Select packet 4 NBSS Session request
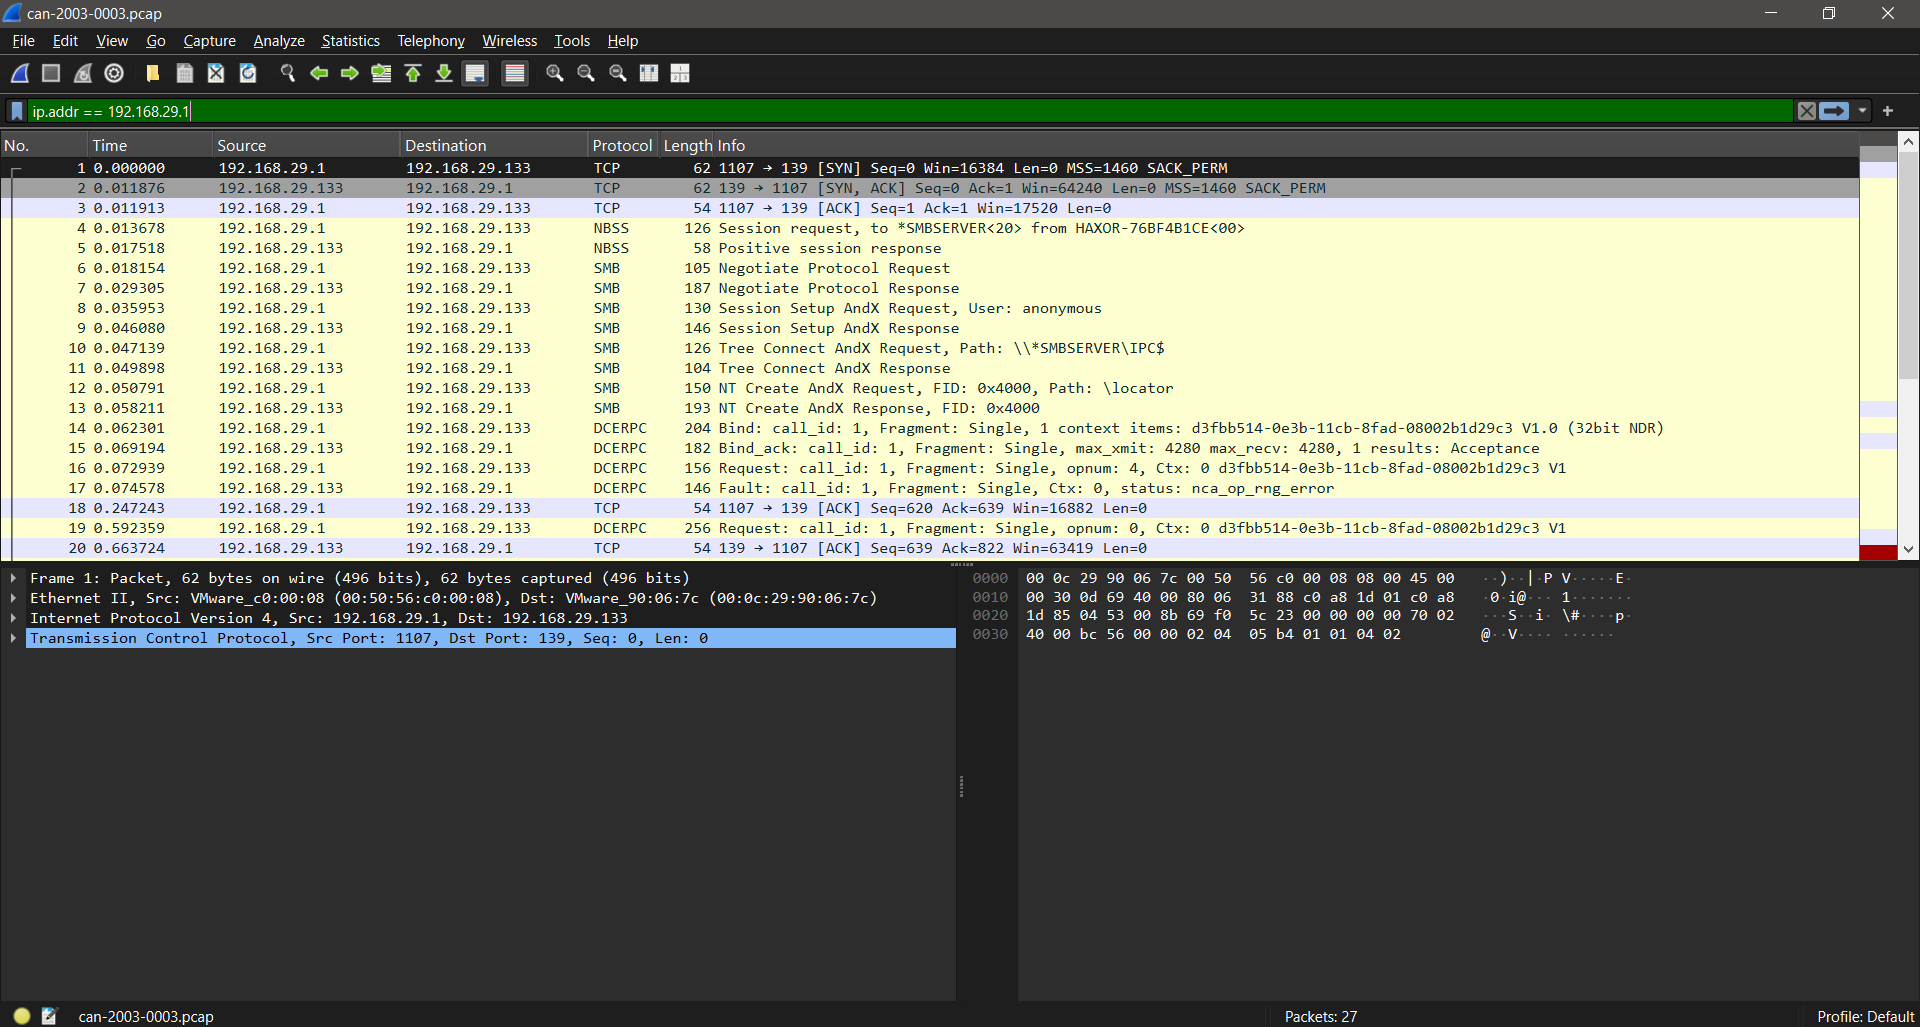The image size is (1920, 1027). 930,228
